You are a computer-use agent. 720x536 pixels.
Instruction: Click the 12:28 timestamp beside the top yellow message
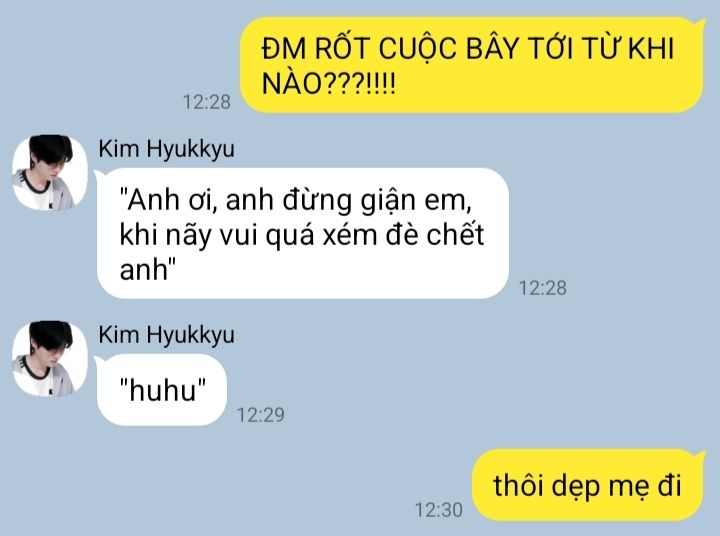tap(207, 102)
